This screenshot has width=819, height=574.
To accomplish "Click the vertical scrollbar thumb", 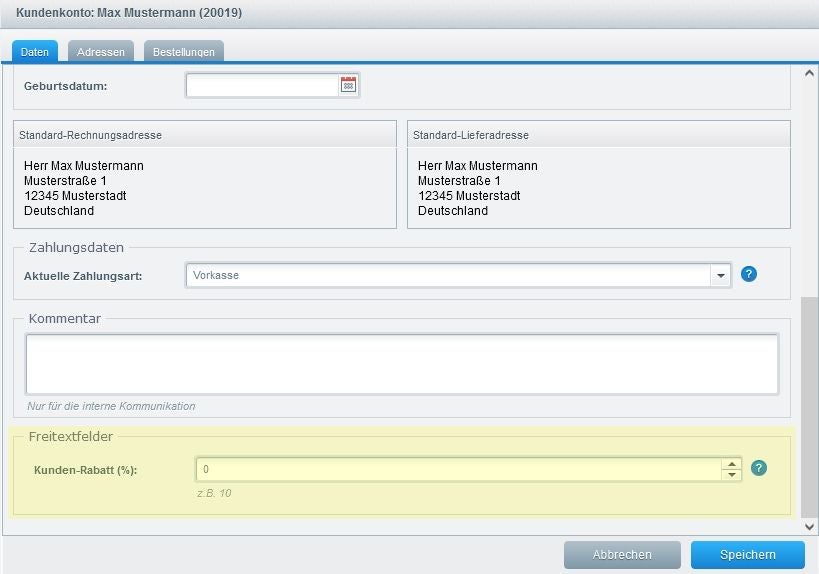I will (809, 406).
